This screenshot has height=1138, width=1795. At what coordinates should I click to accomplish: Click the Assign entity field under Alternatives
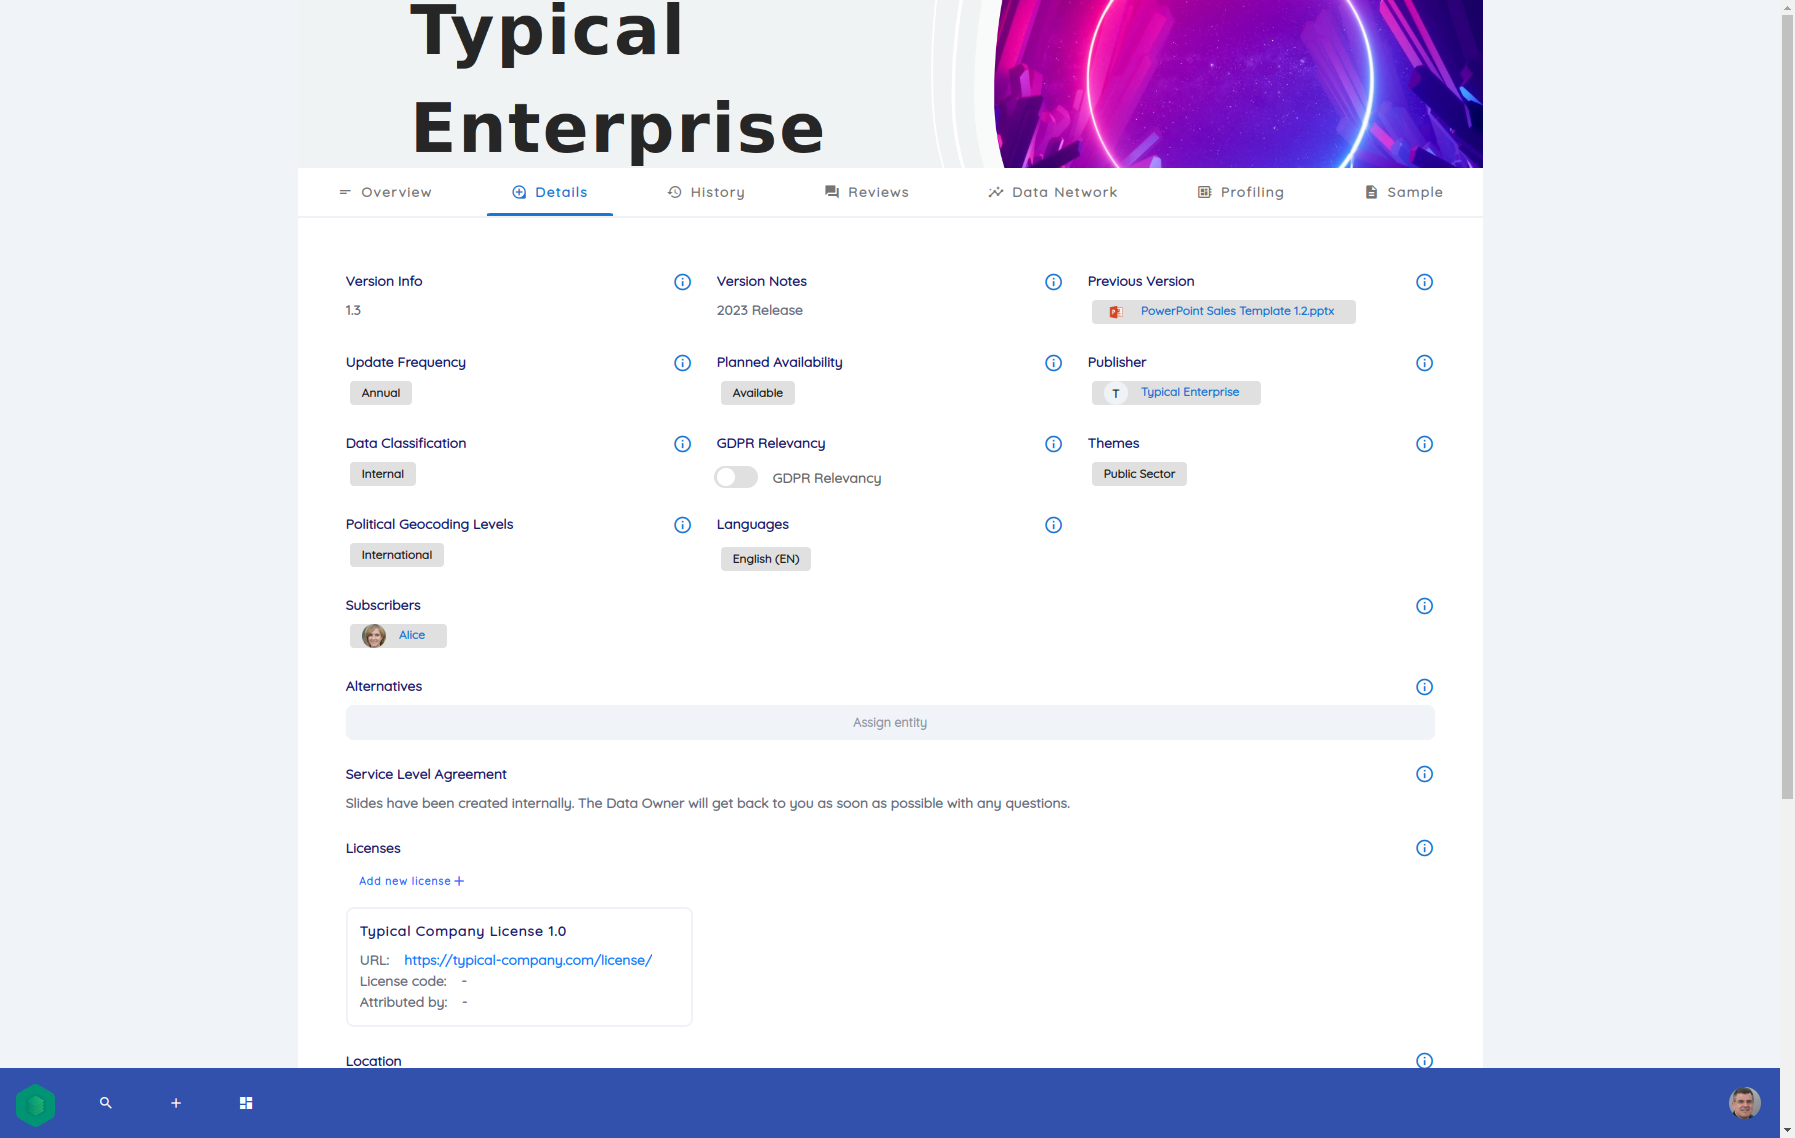click(890, 723)
